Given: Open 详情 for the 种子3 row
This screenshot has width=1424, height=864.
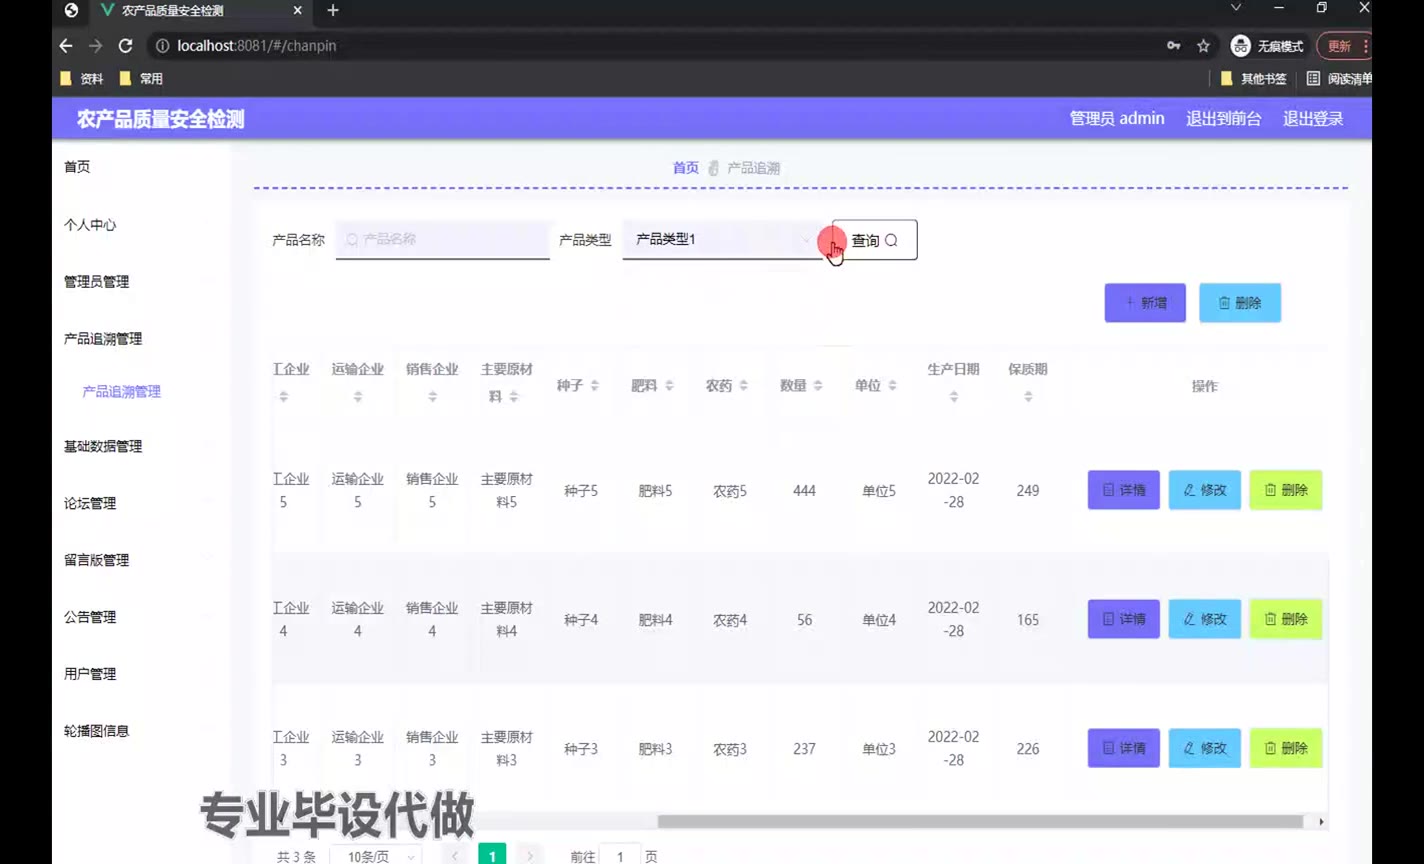Looking at the screenshot, I should 1124,748.
